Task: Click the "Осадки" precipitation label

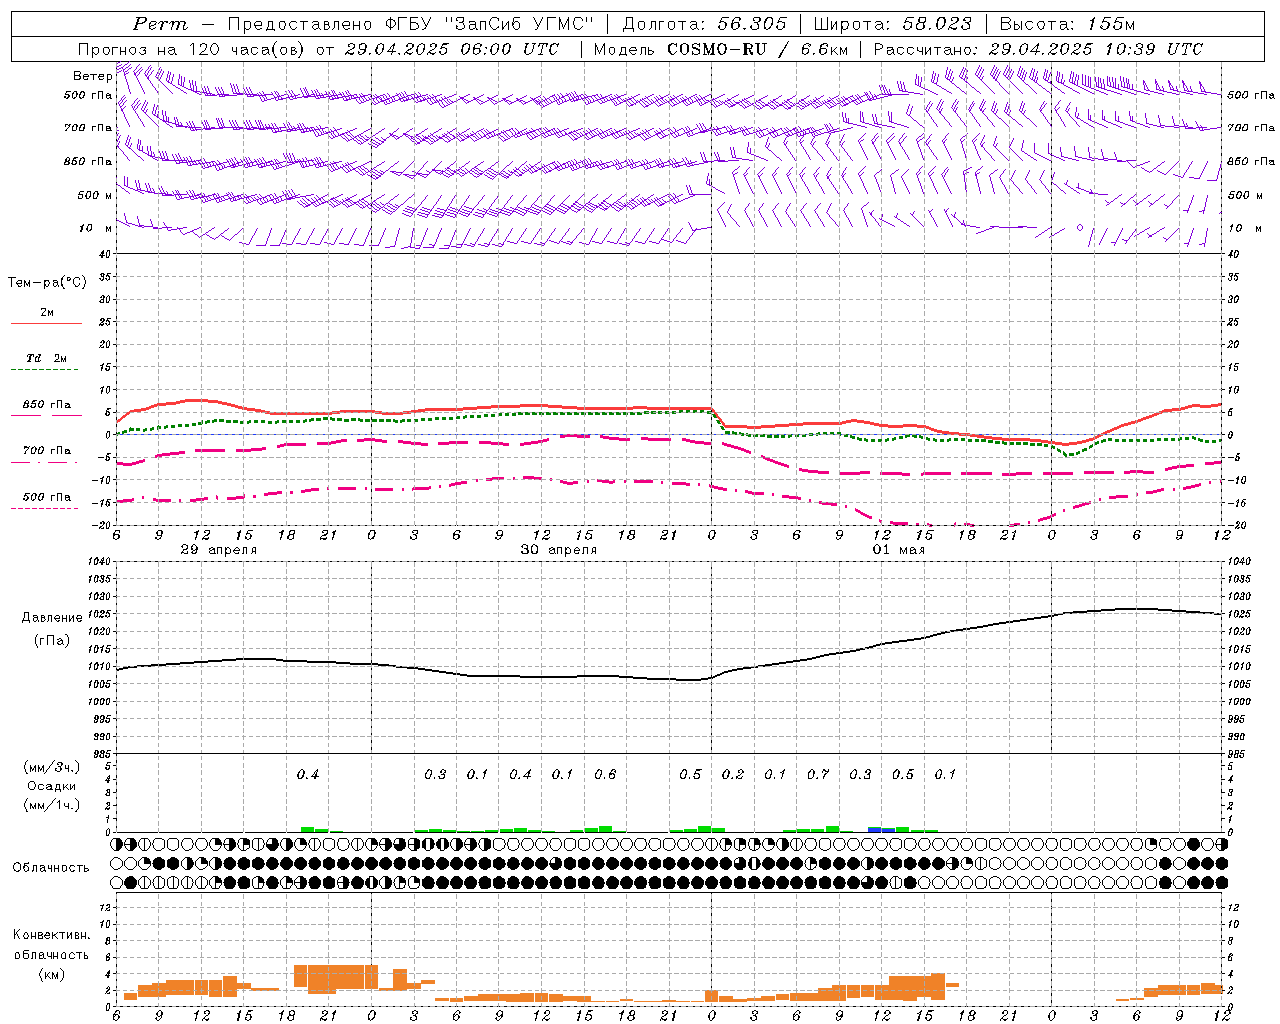Action: pyautogui.click(x=52, y=786)
